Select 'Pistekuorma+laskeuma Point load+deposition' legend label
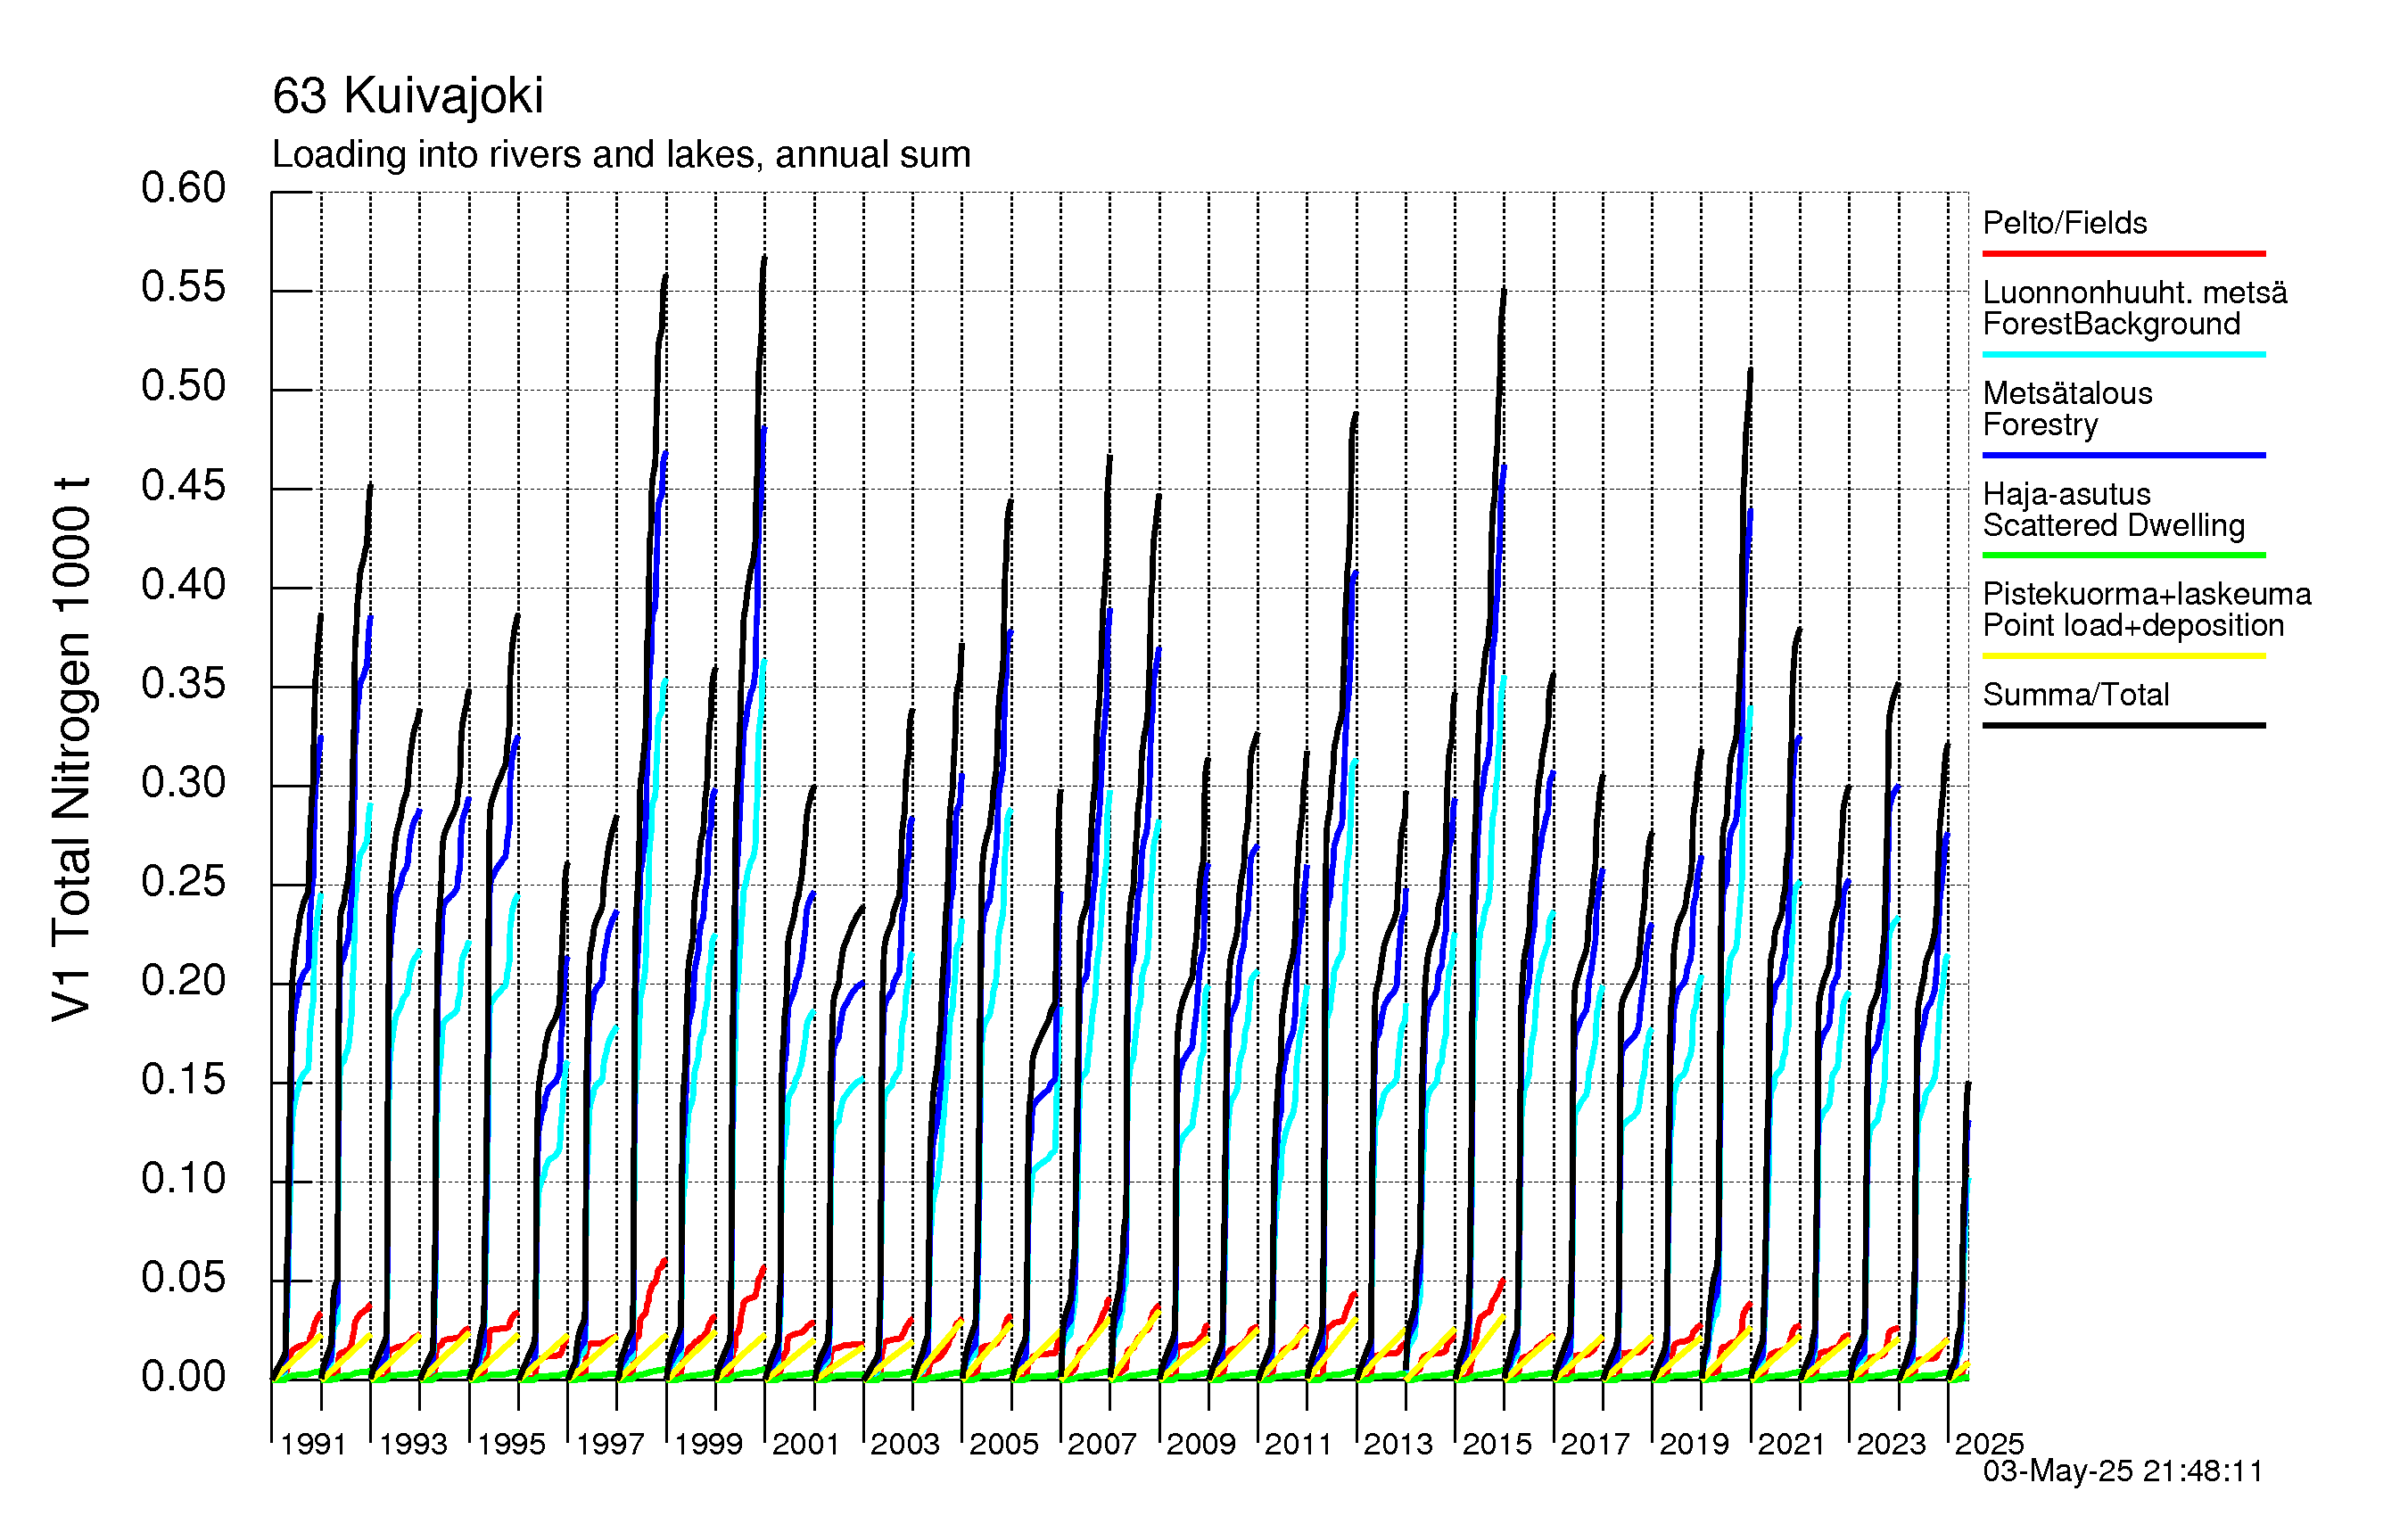 click(2147, 610)
